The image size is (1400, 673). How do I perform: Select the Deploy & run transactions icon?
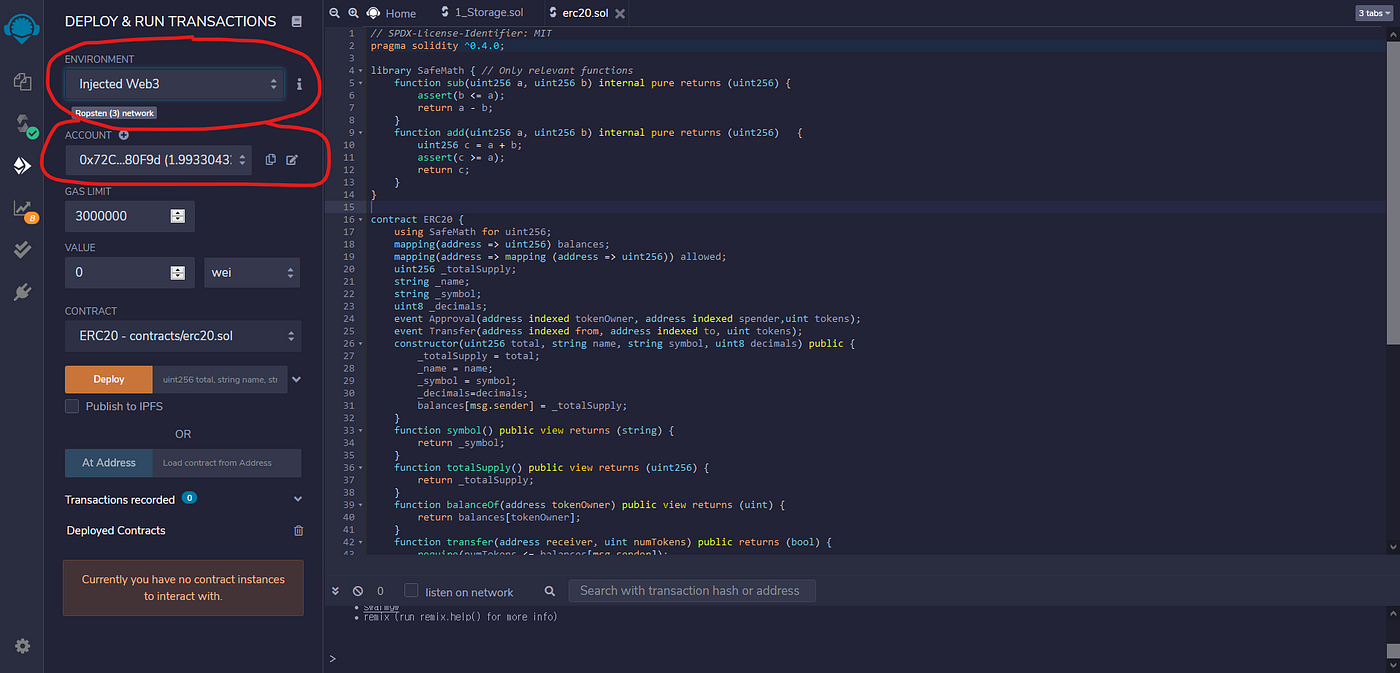coord(22,166)
